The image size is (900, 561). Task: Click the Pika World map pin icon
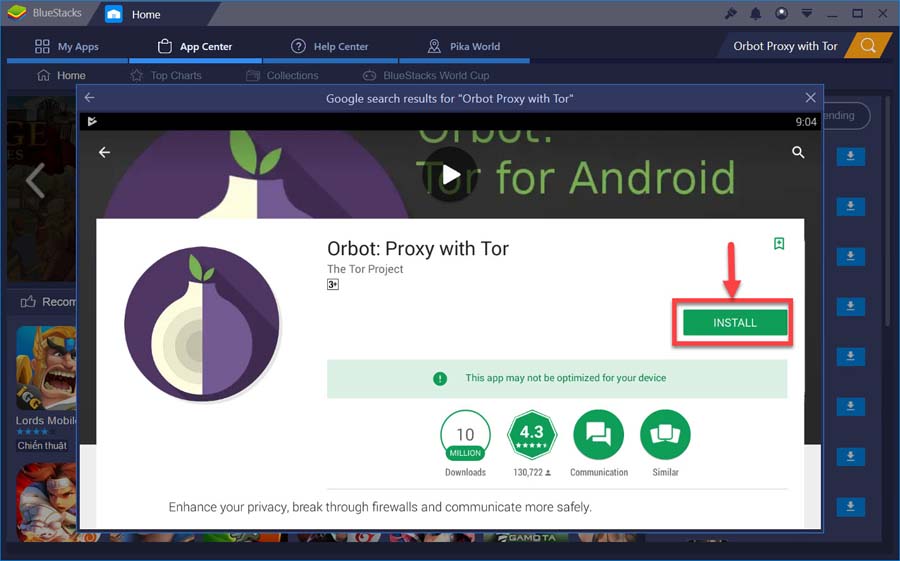pos(434,46)
